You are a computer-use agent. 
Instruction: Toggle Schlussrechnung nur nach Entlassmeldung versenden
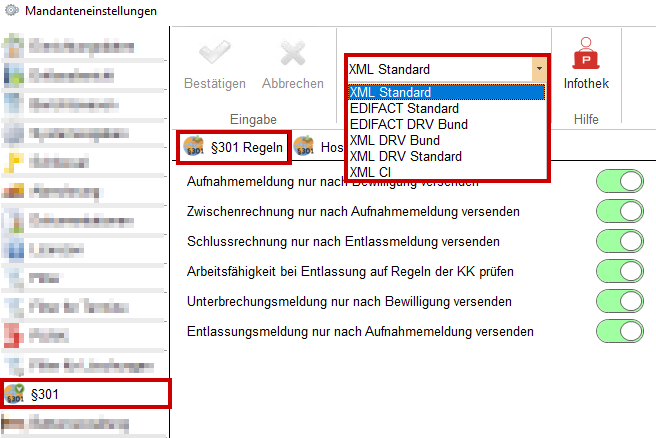tap(620, 242)
